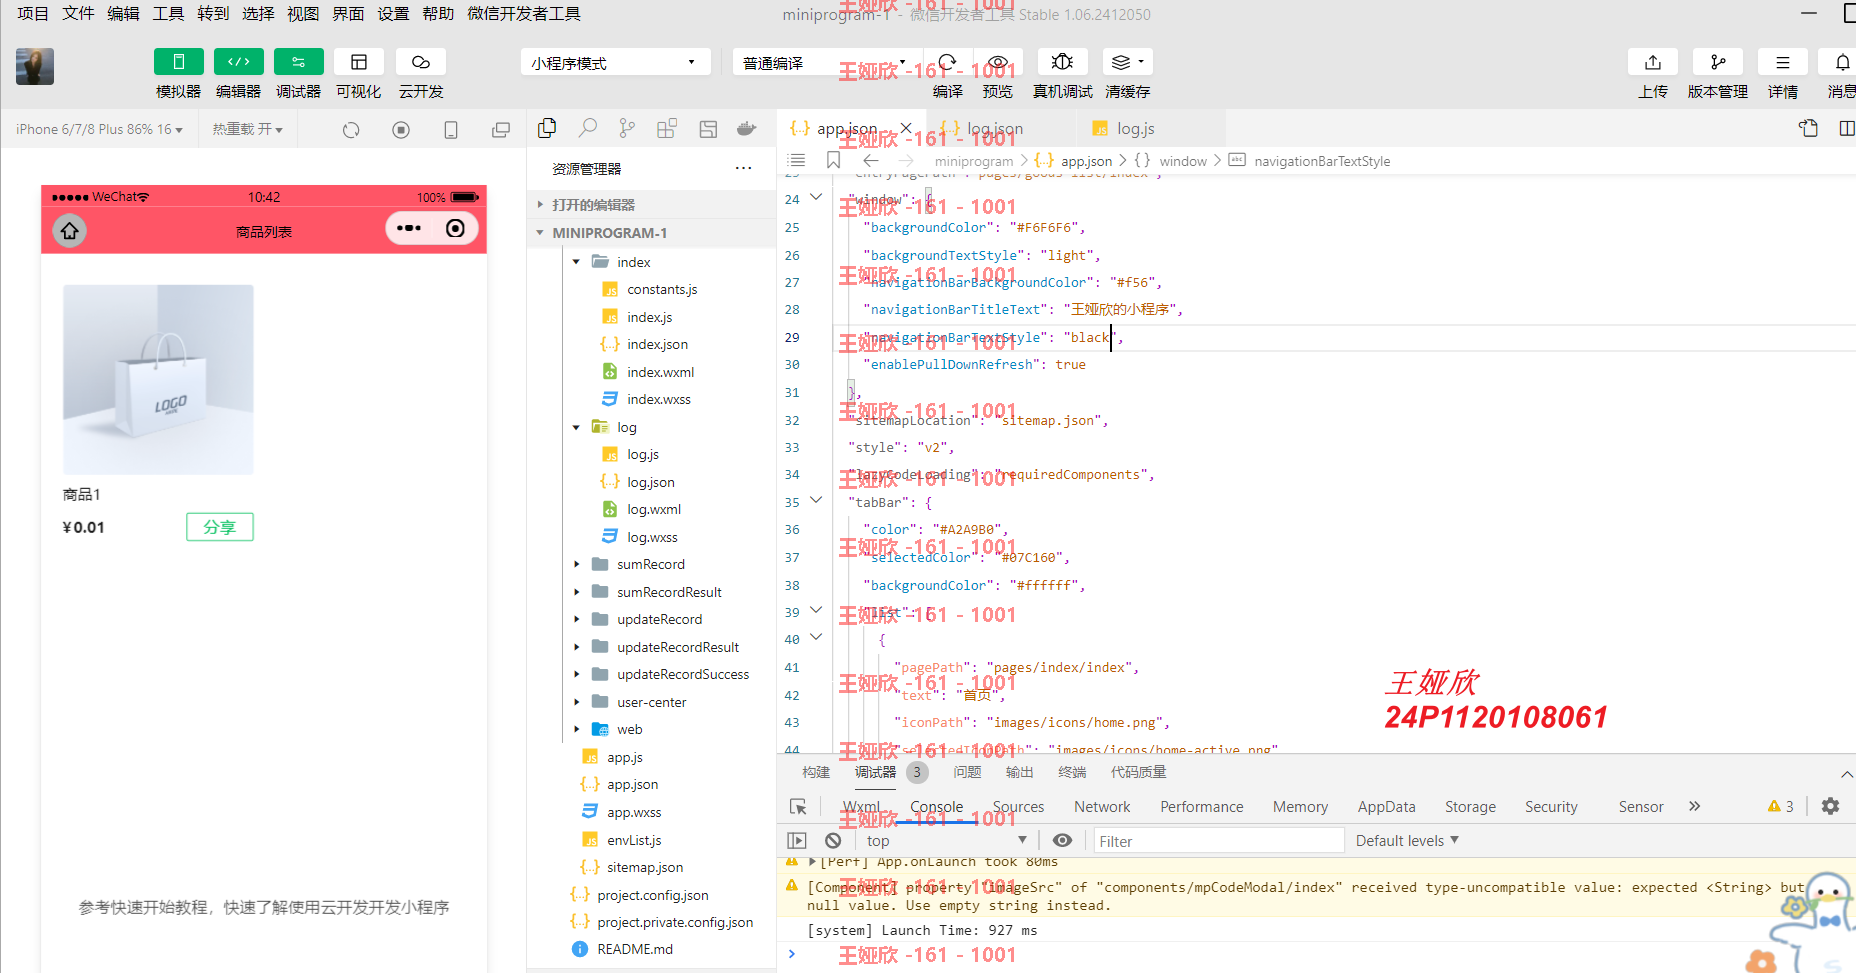Open the 热重载 hot reload dropdown

click(x=247, y=129)
